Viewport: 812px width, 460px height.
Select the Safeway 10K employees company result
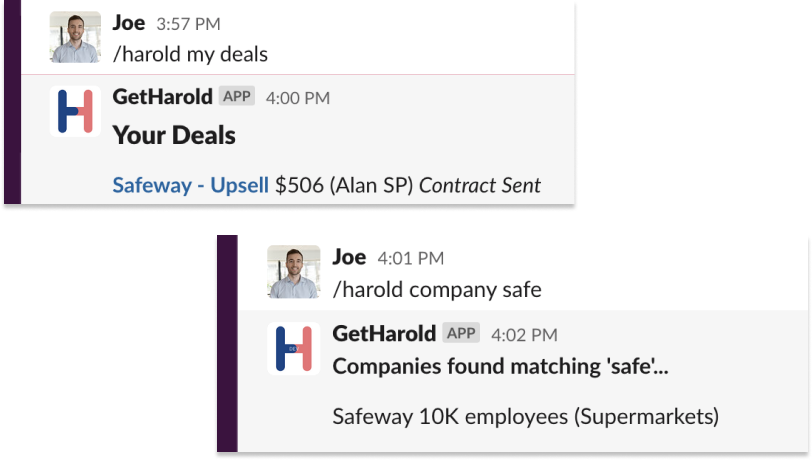tap(525, 415)
